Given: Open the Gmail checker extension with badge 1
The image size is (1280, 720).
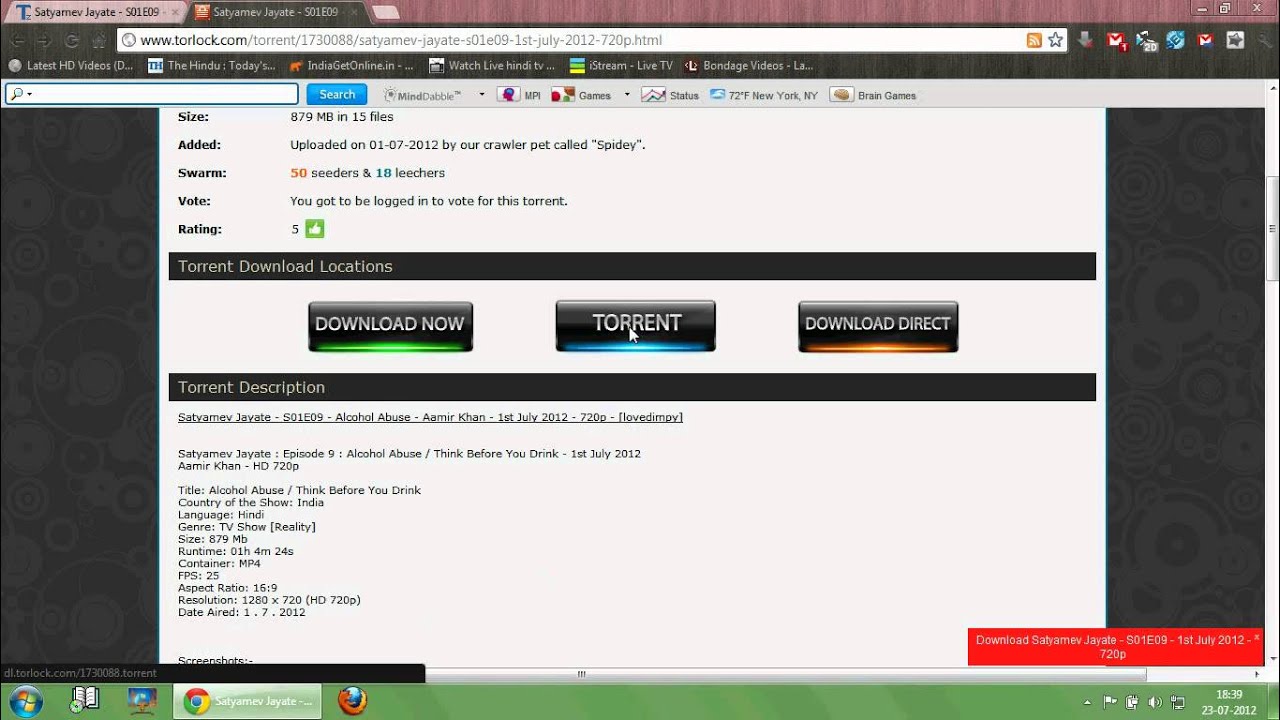Looking at the screenshot, I should pos(1117,41).
